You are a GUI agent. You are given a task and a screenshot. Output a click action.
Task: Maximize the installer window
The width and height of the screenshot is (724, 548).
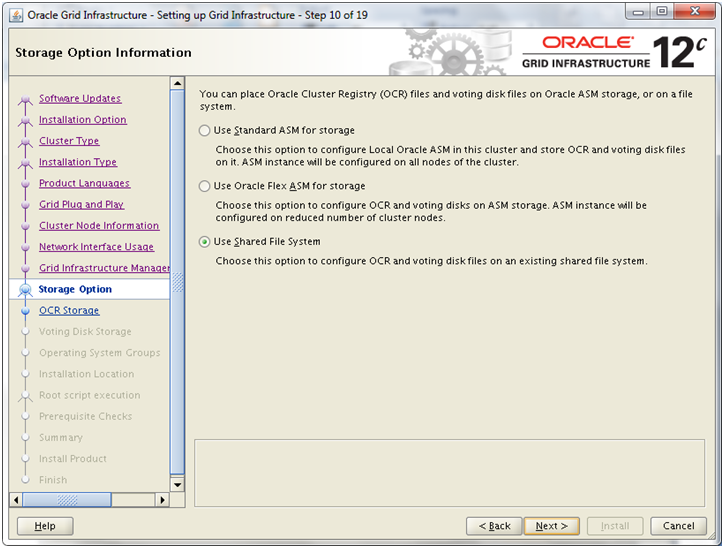pos(662,12)
